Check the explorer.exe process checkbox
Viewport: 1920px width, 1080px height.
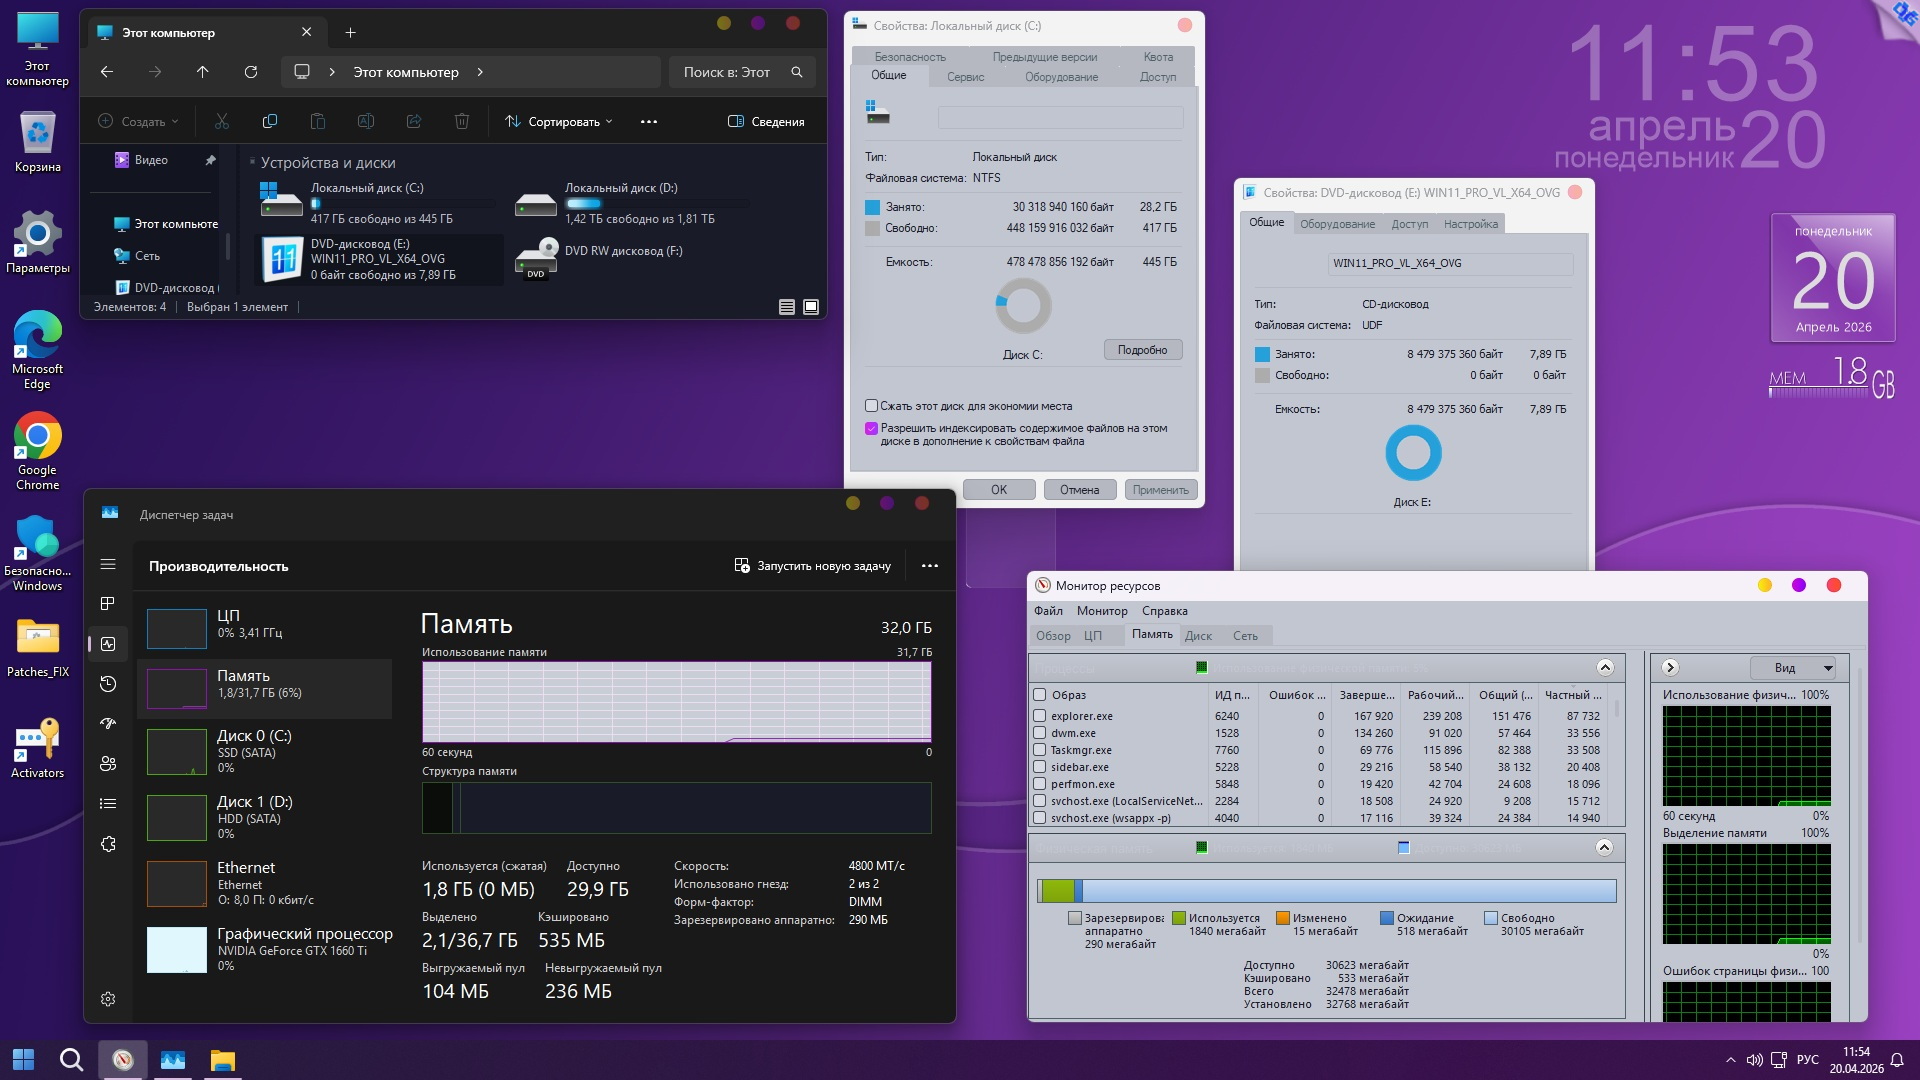[x=1039, y=716]
